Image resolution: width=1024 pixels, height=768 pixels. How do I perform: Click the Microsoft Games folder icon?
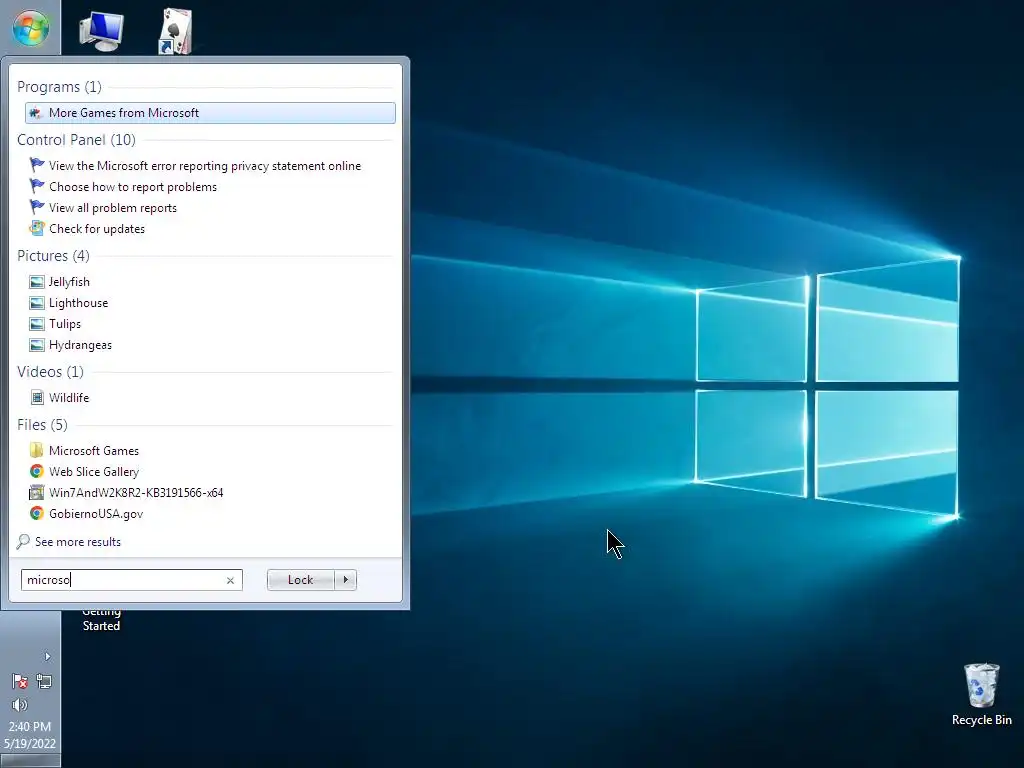37,450
